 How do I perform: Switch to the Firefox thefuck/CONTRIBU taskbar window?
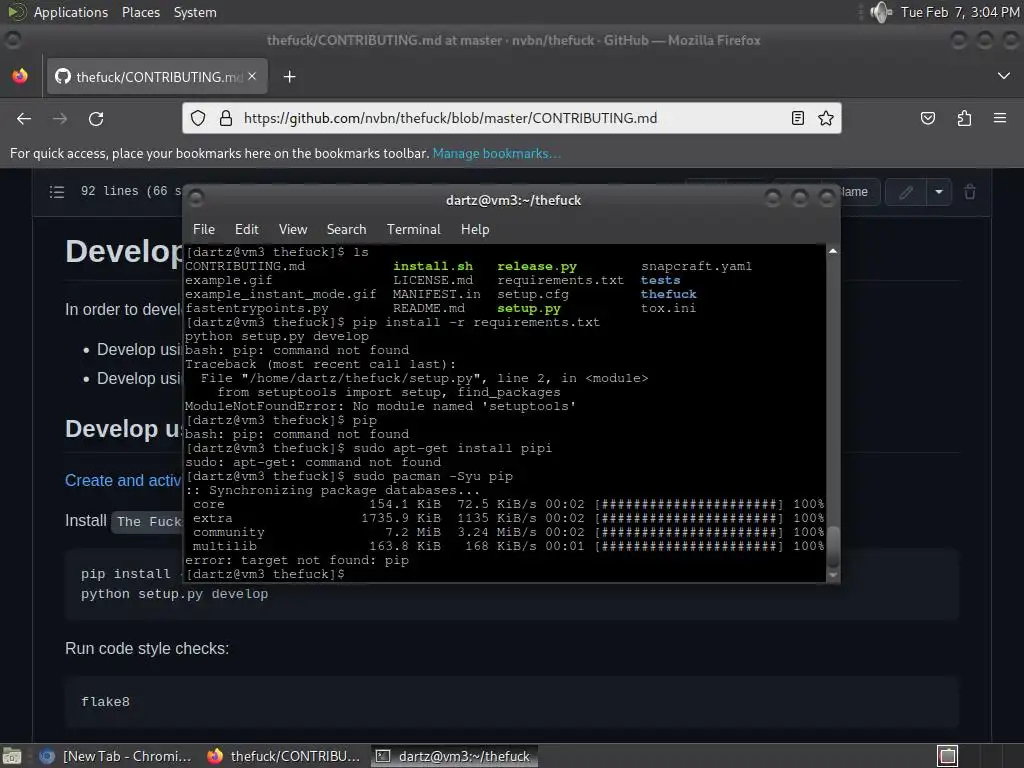click(283, 756)
